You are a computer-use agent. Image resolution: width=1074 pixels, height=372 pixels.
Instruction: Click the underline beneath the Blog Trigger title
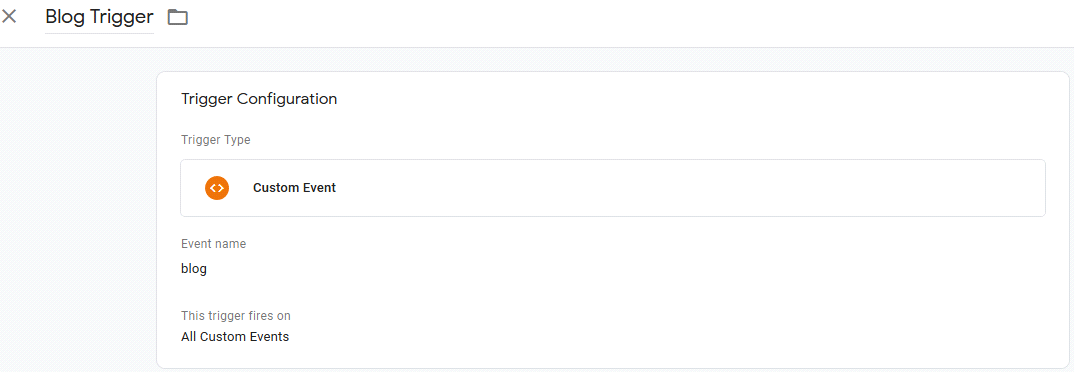(99, 33)
